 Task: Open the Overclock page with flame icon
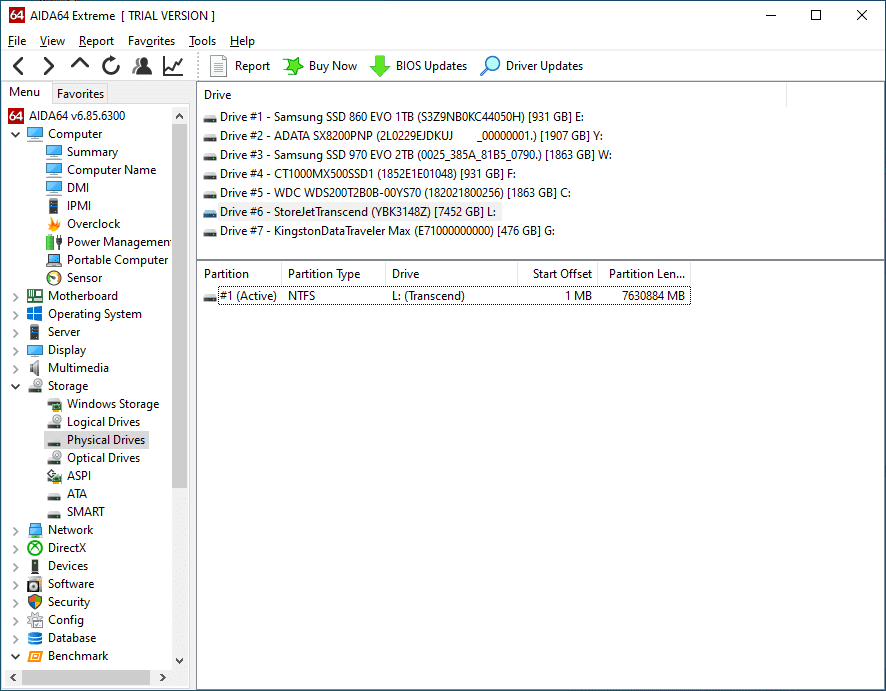[93, 224]
